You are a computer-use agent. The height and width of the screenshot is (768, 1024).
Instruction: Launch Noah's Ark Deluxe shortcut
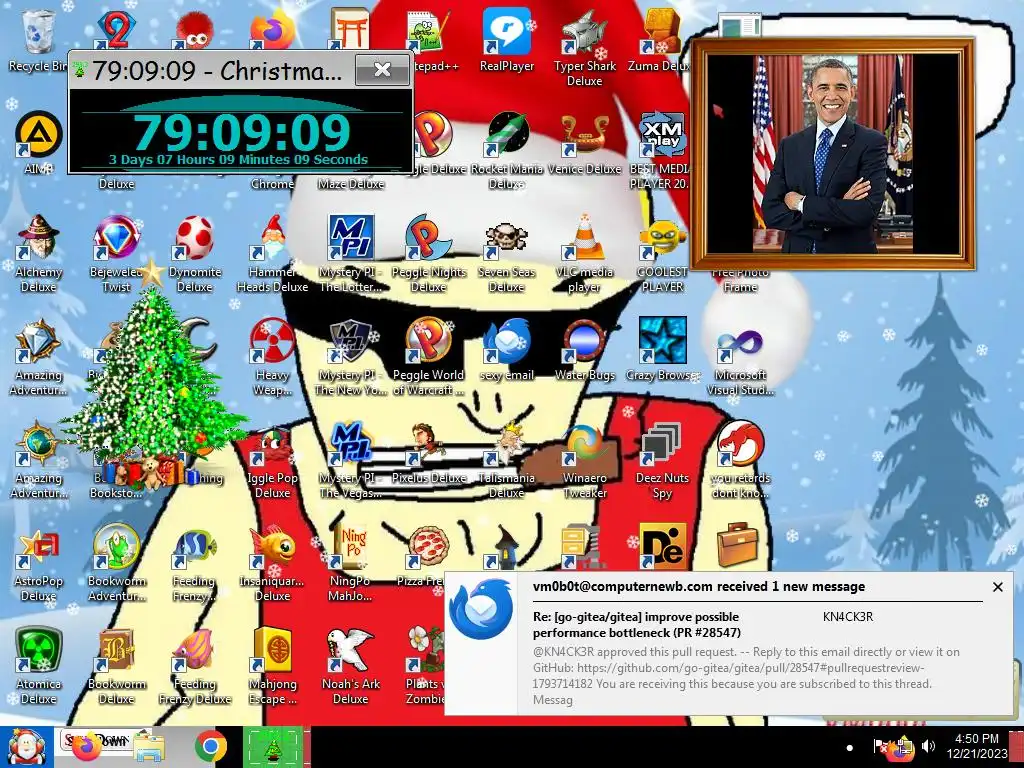tap(351, 666)
